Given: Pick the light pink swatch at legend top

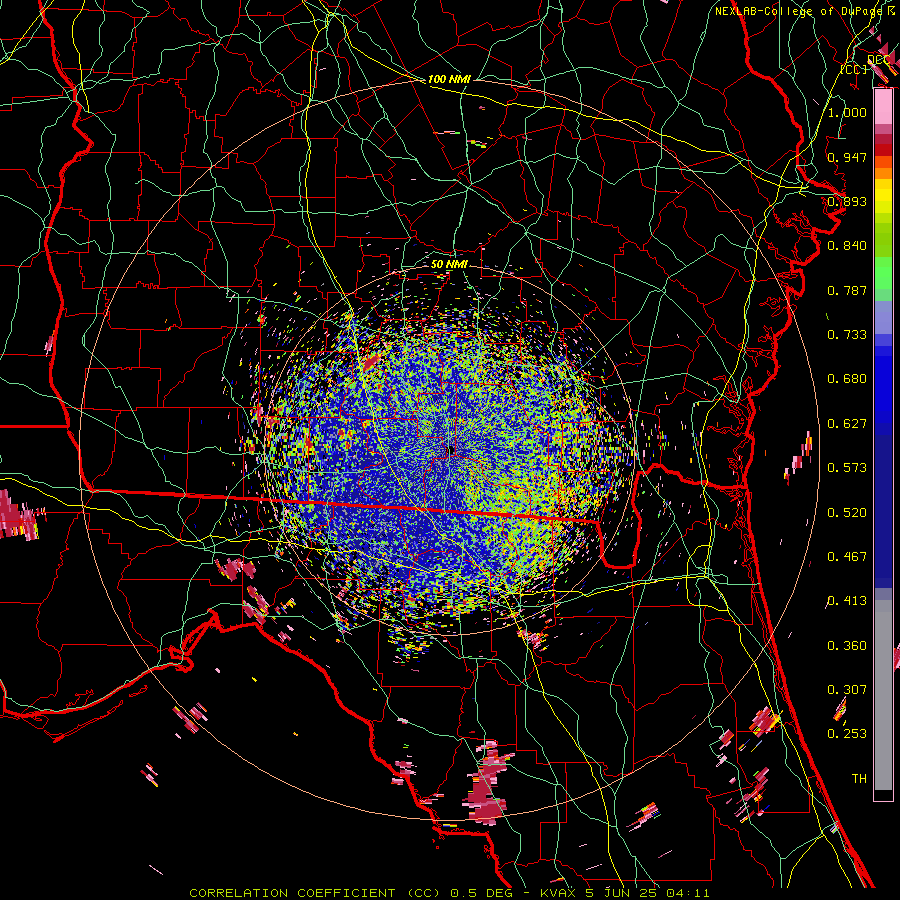Looking at the screenshot, I should [x=883, y=107].
